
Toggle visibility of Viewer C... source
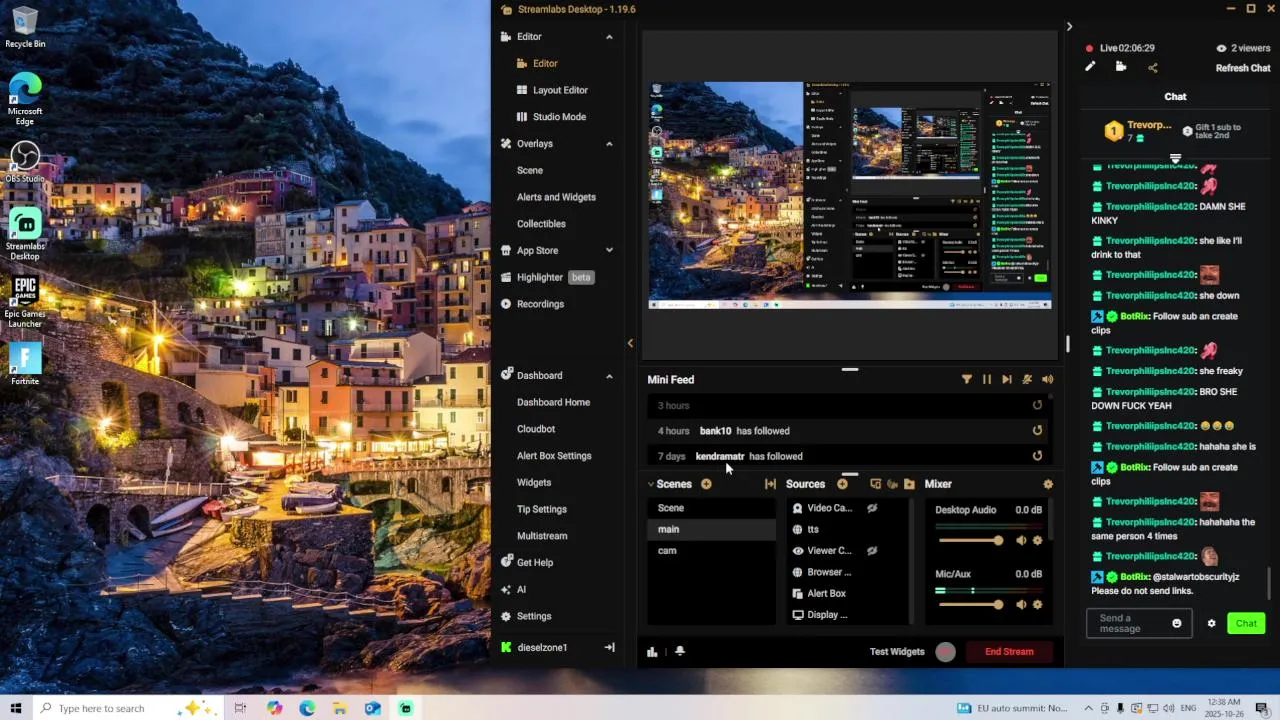pyautogui.click(x=872, y=550)
